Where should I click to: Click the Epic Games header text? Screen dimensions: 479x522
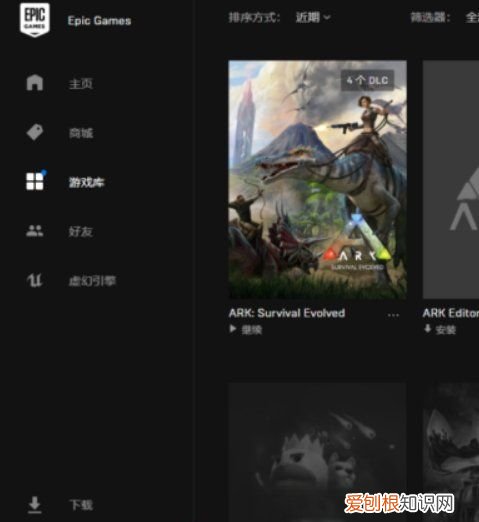(99, 21)
